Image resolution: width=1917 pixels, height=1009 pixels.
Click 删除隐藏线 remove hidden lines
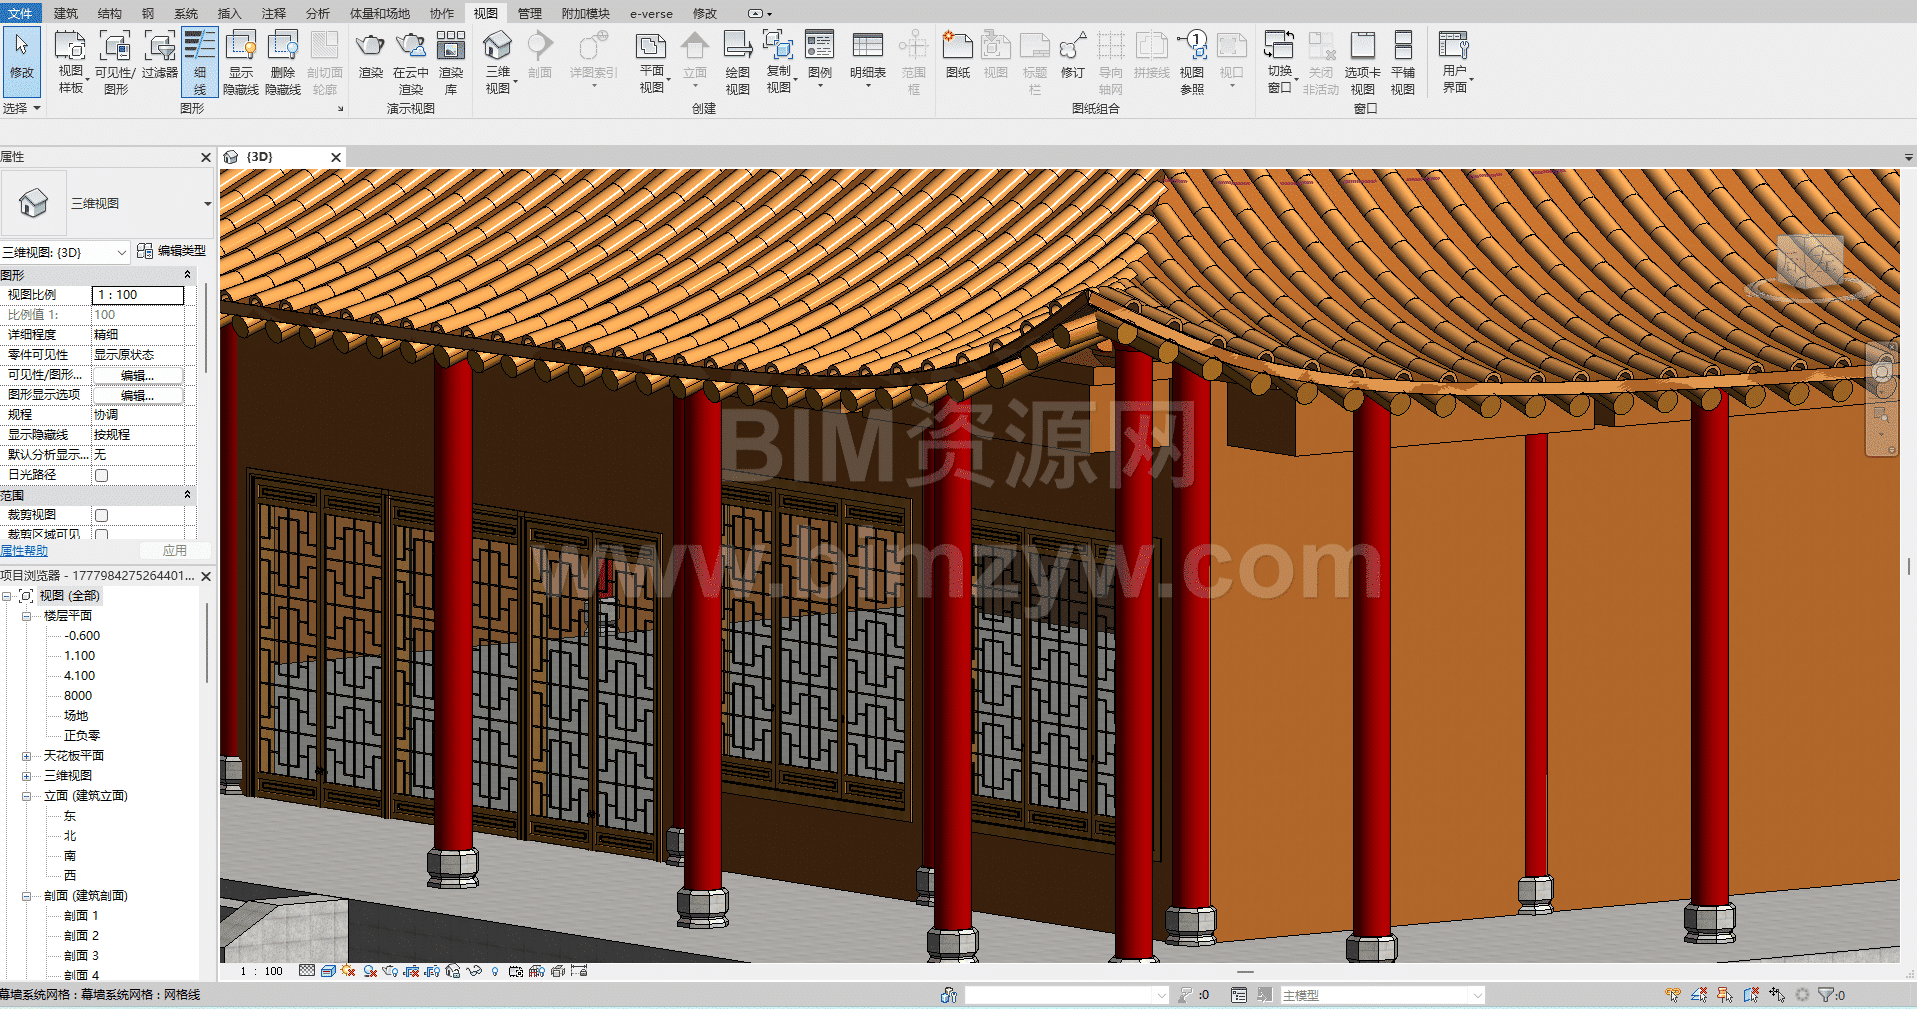283,62
